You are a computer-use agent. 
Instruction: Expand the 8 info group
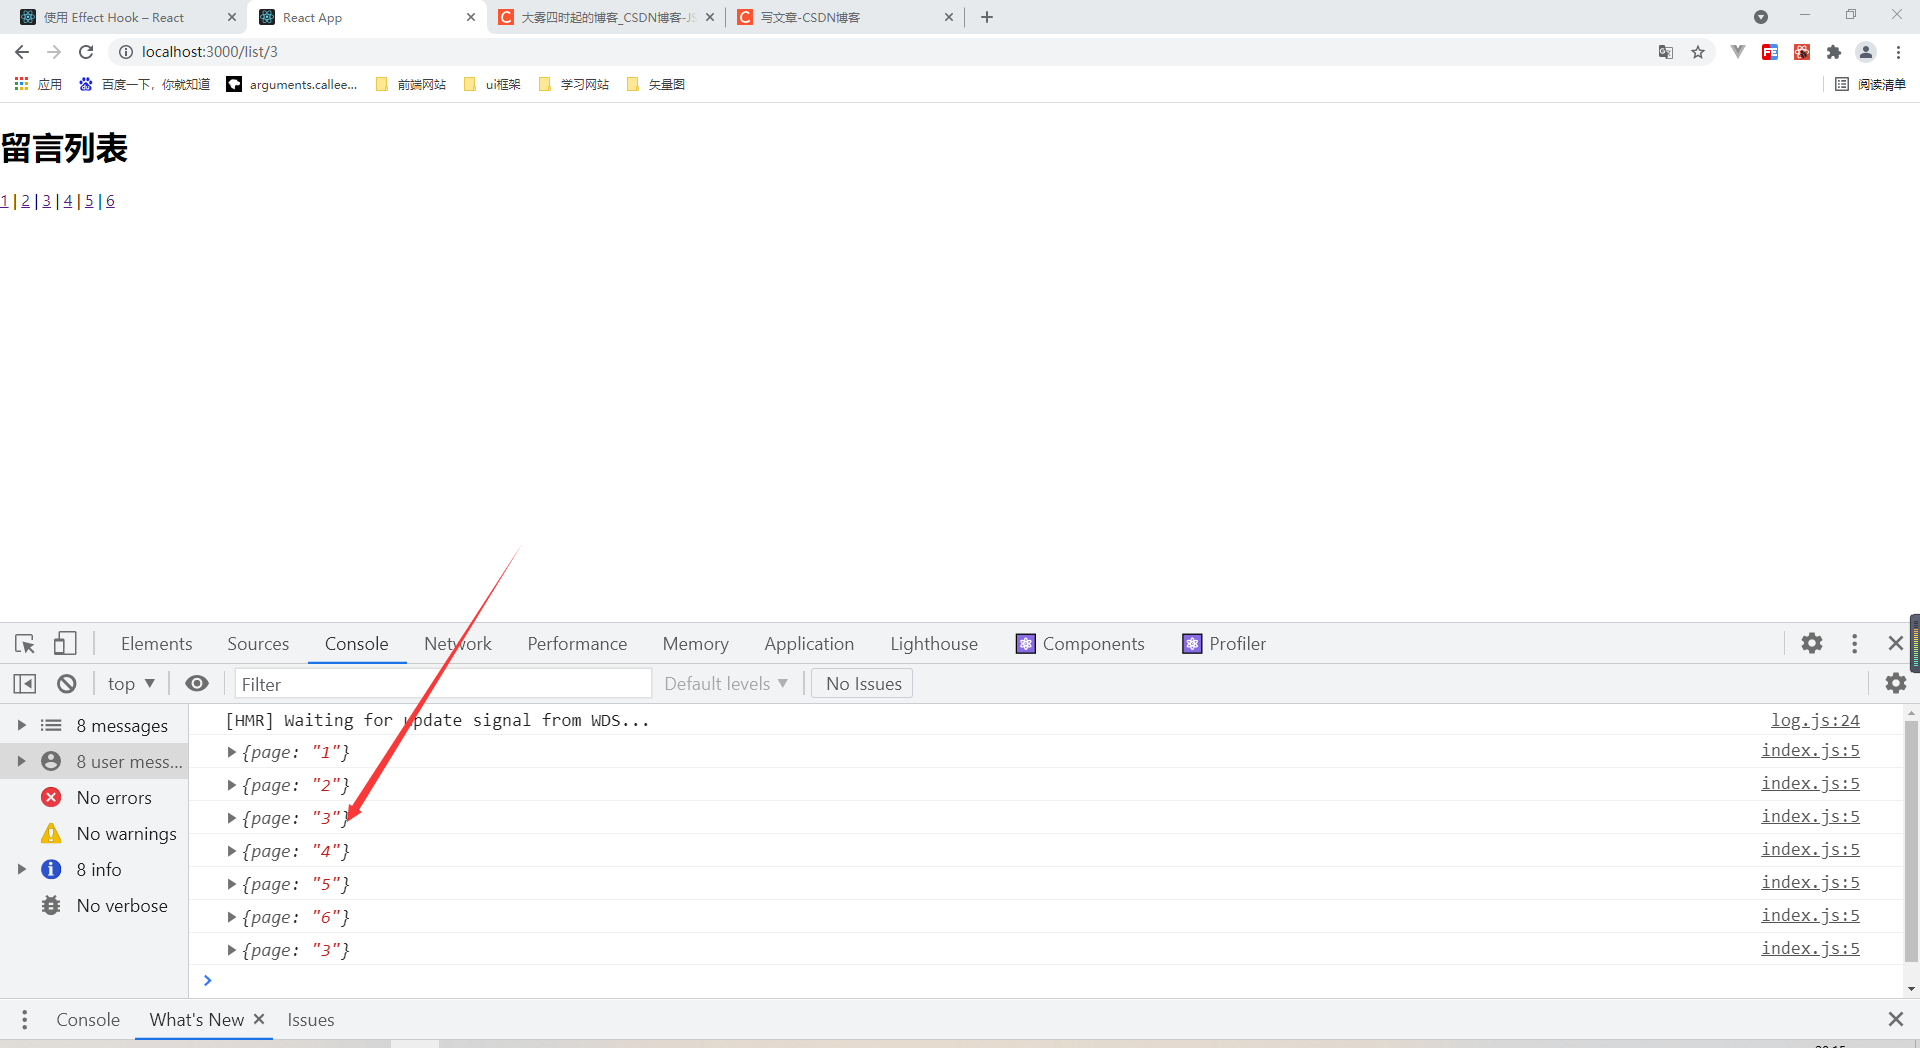tap(21, 869)
